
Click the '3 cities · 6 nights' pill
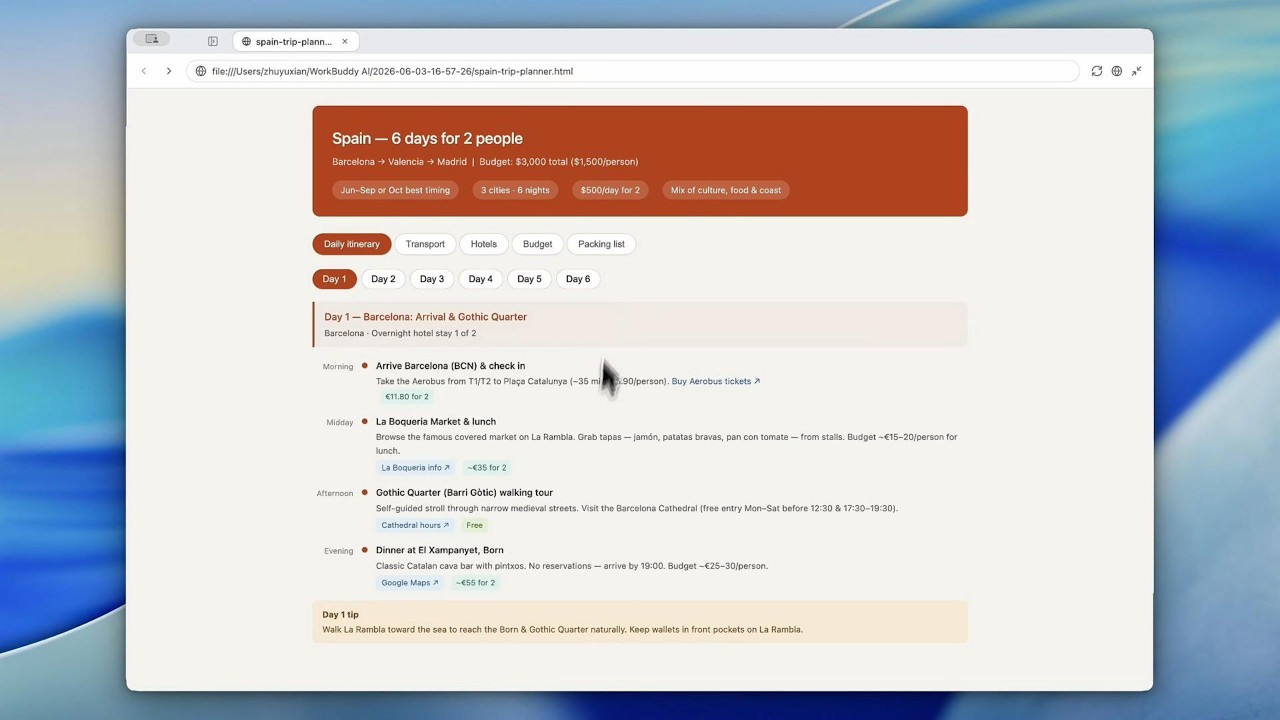(x=515, y=190)
